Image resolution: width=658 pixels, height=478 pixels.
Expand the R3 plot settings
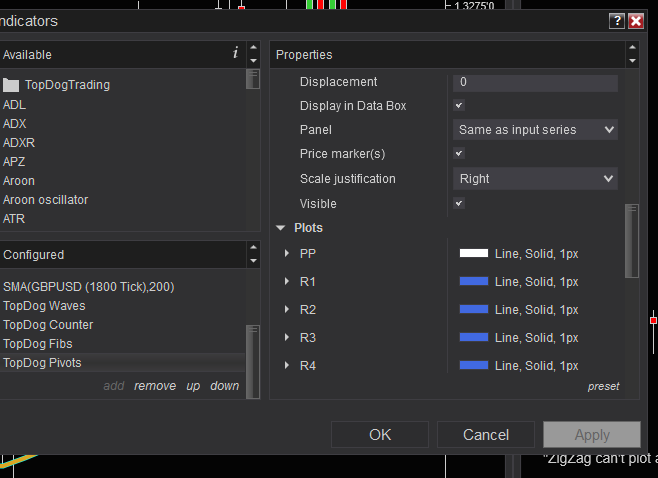click(287, 338)
